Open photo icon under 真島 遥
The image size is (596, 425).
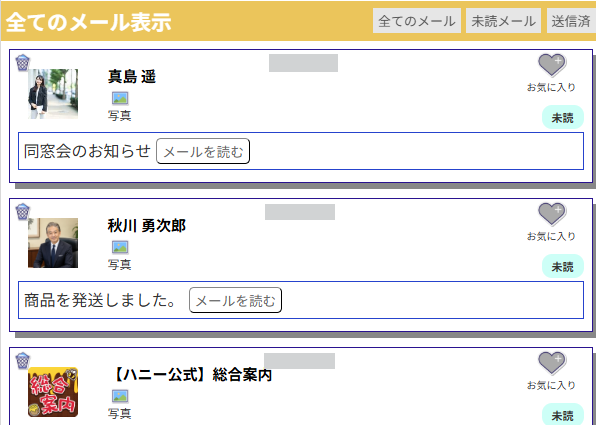point(120,98)
